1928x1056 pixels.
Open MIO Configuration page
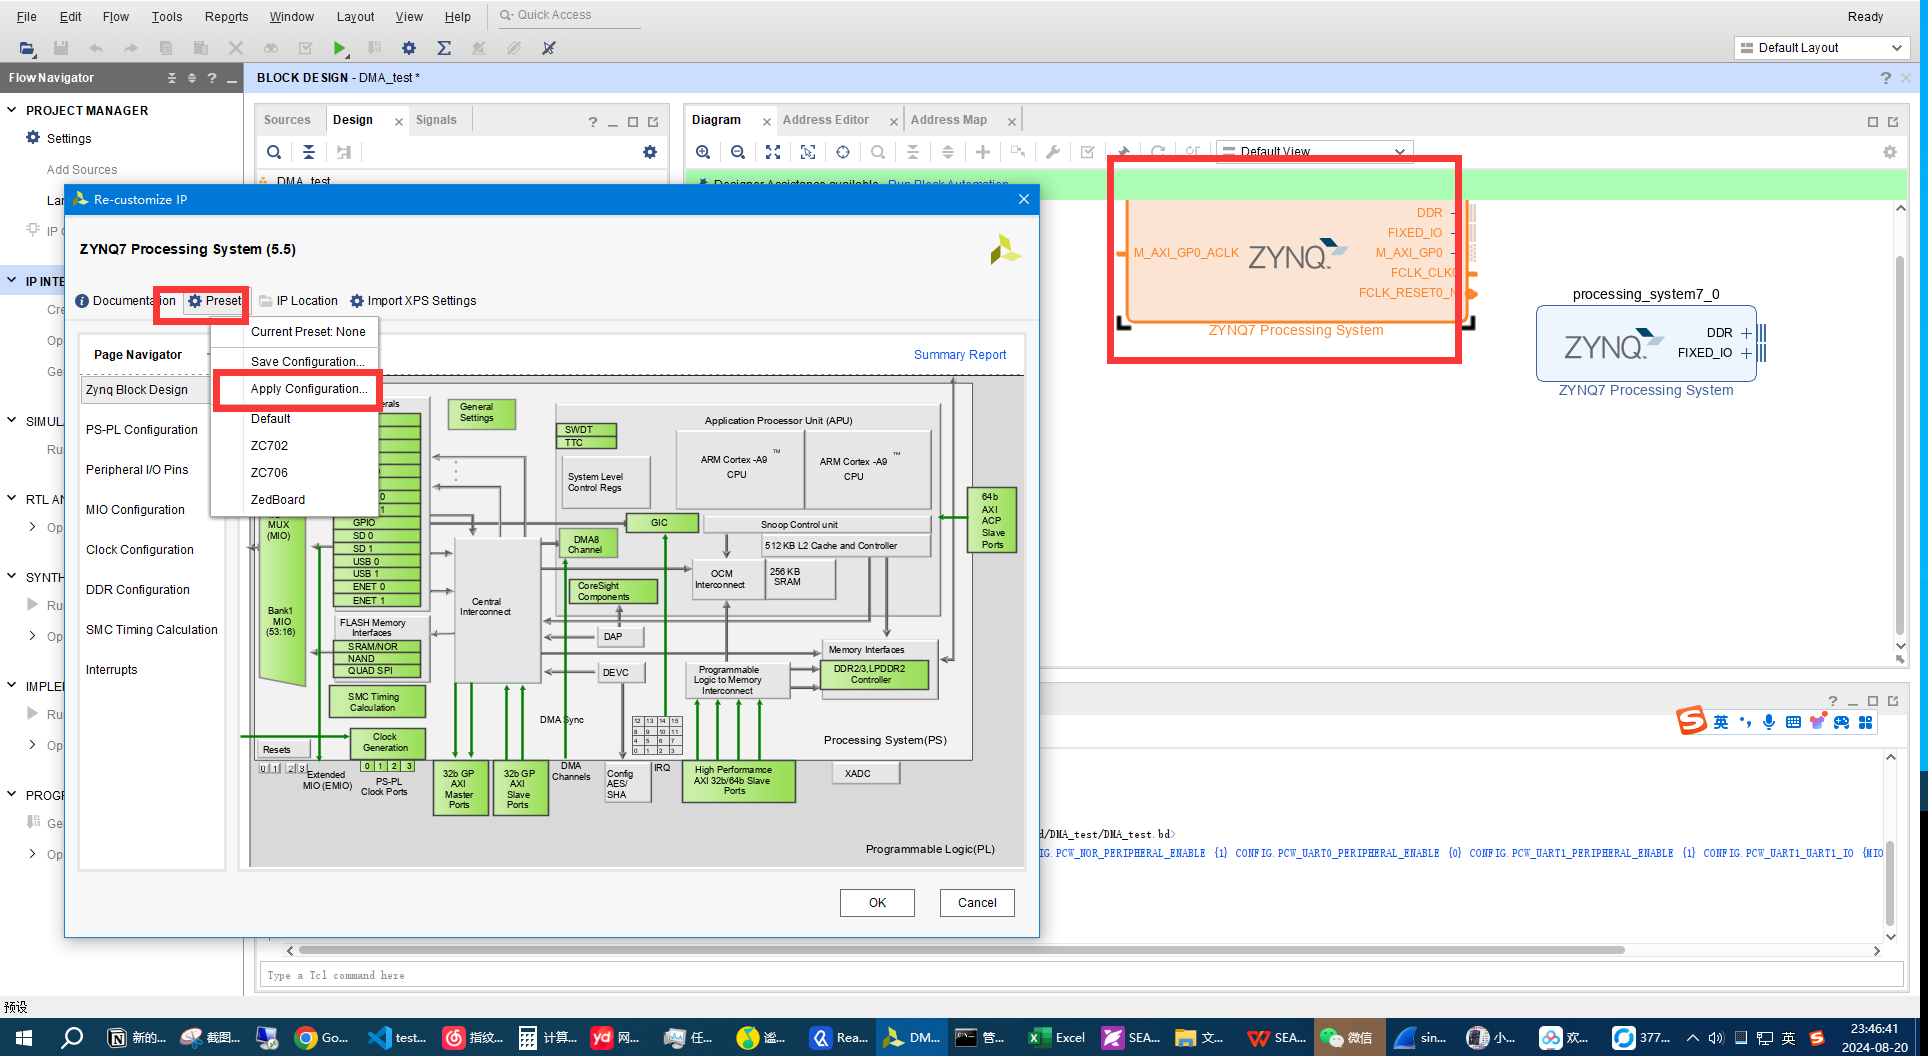tap(135, 510)
